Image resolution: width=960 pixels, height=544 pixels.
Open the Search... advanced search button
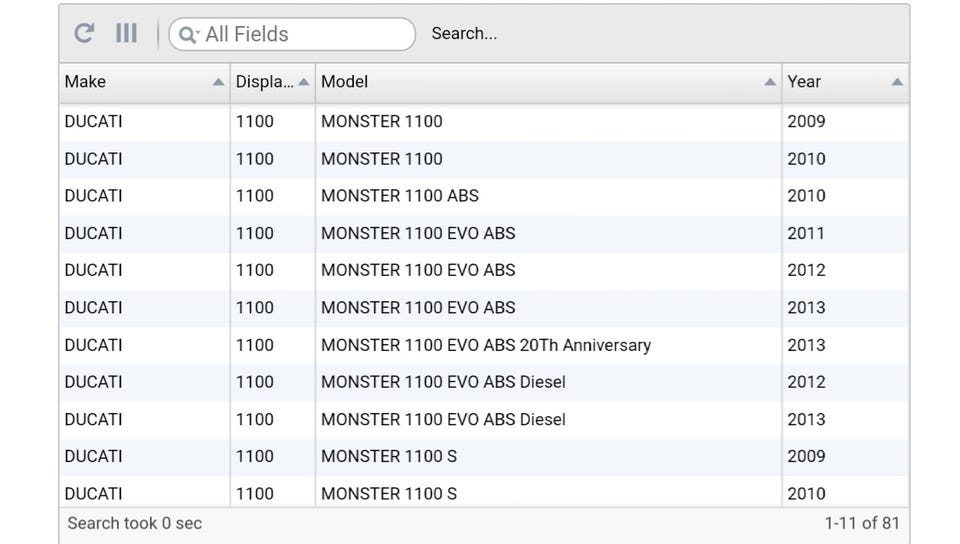(464, 33)
